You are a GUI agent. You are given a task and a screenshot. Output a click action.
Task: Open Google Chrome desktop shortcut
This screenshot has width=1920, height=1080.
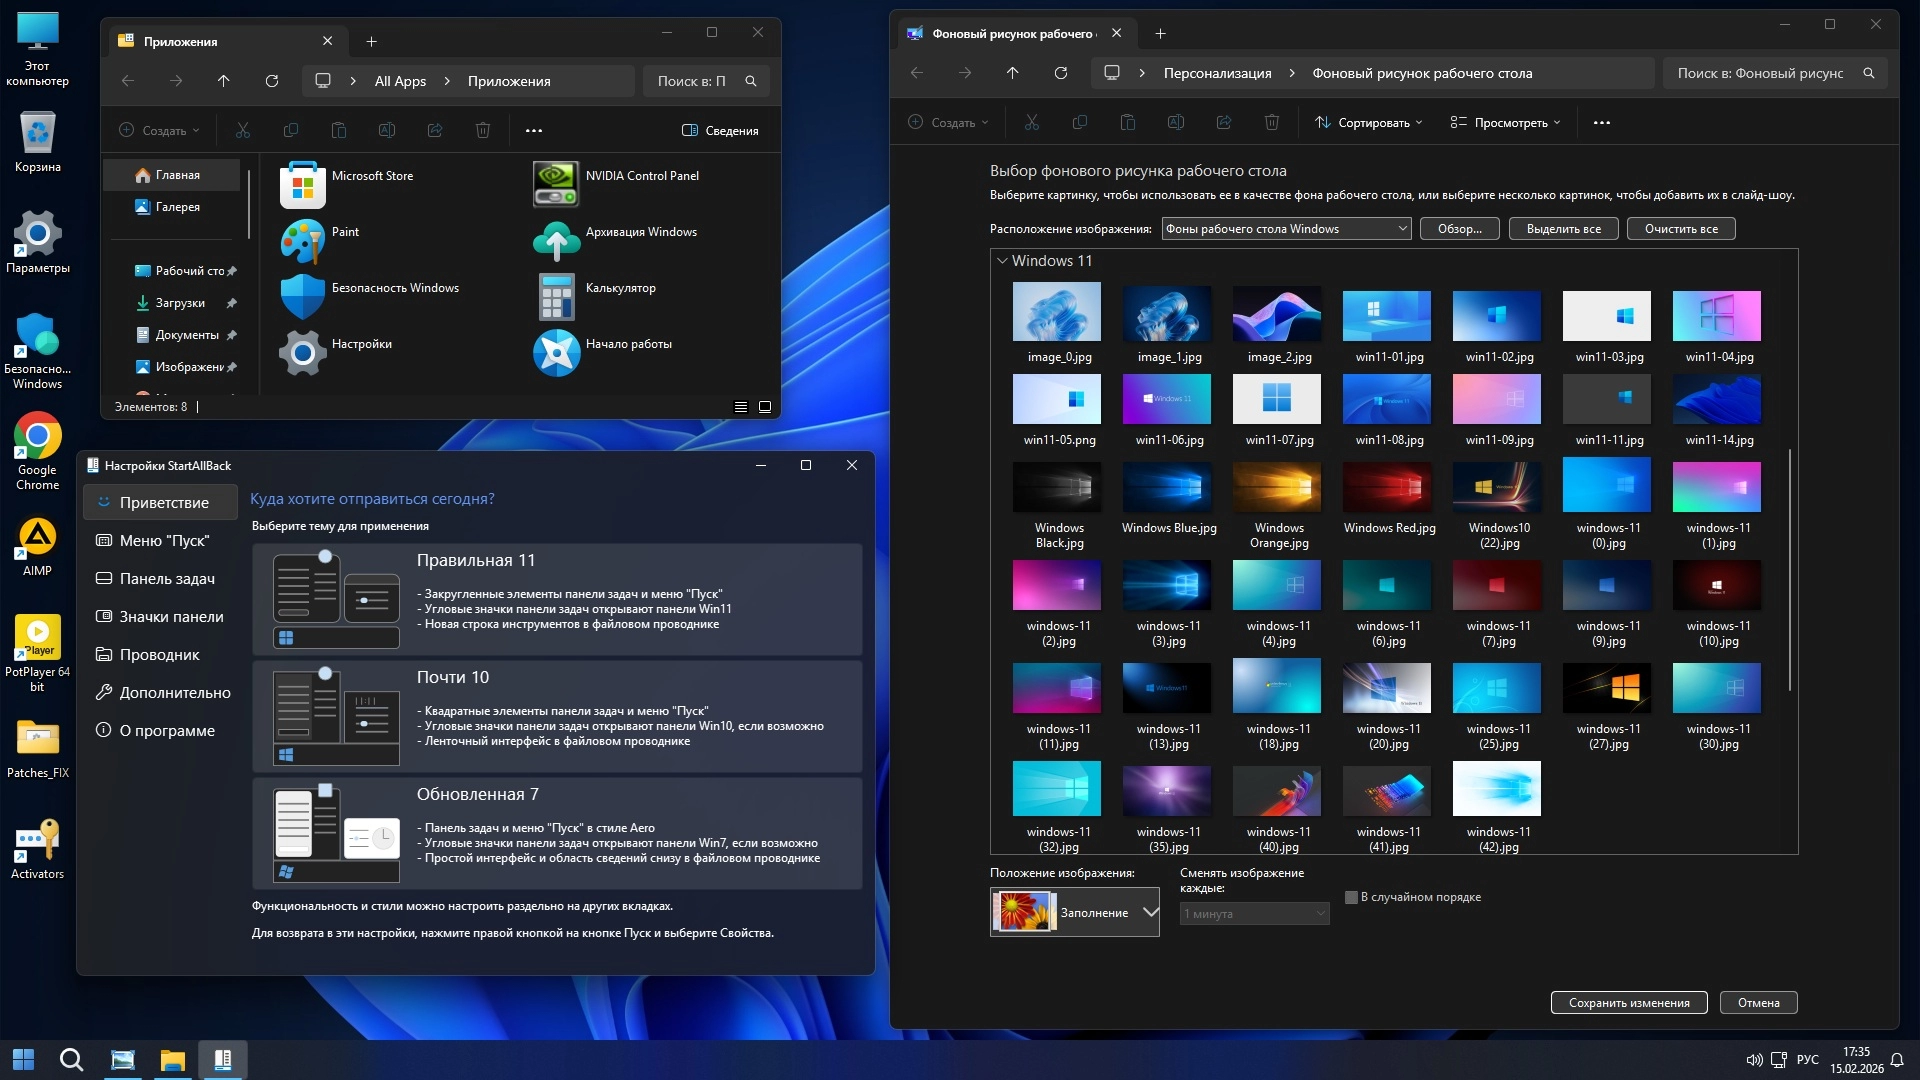coord(37,438)
